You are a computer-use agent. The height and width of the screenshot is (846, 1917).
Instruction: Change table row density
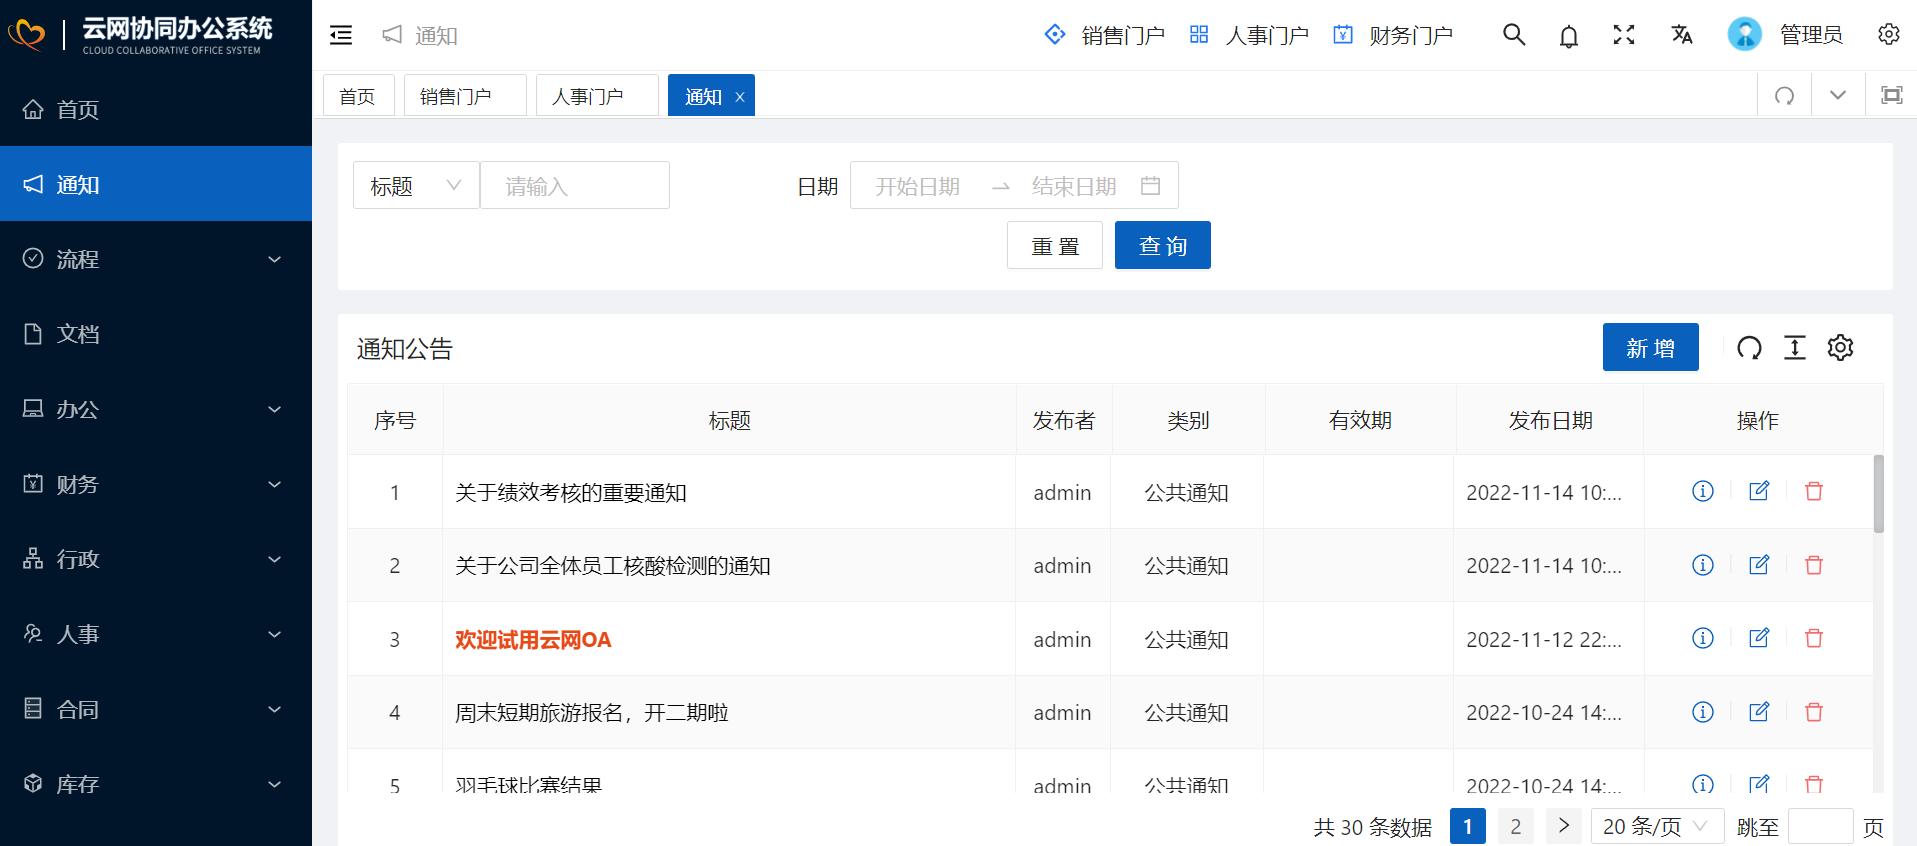[1795, 348]
